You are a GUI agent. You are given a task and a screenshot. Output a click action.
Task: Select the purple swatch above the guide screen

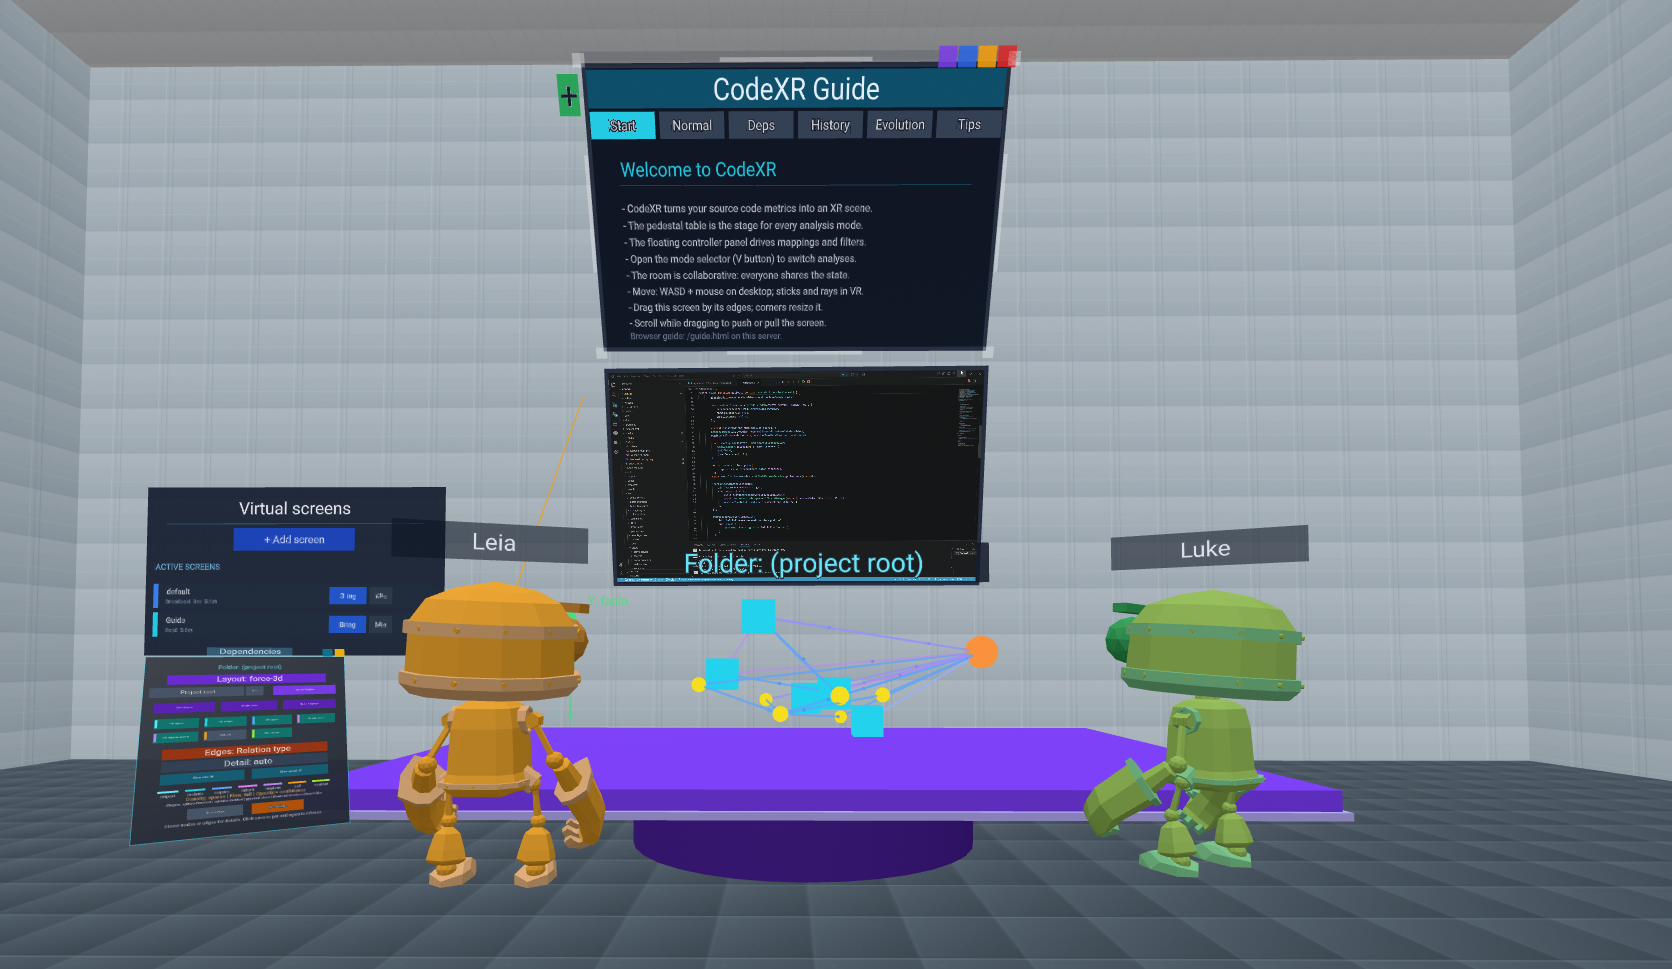pyautogui.click(x=948, y=56)
